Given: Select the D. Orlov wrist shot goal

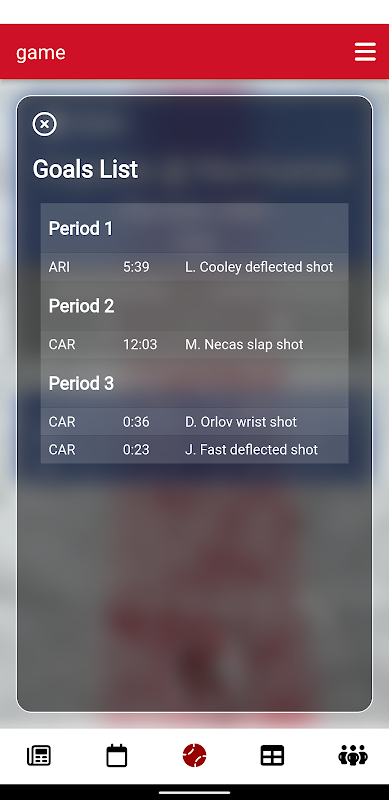Looking at the screenshot, I should (x=194, y=422).
